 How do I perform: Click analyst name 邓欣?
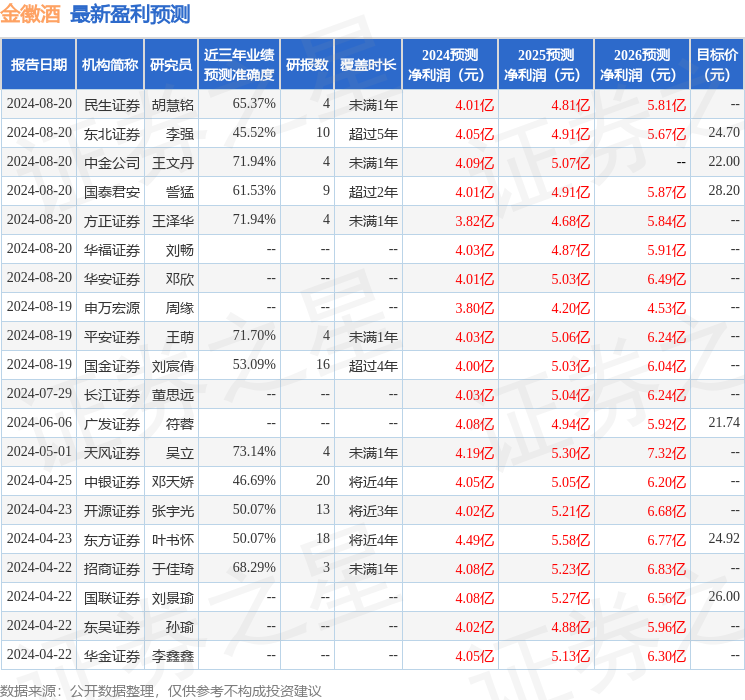click(x=180, y=279)
